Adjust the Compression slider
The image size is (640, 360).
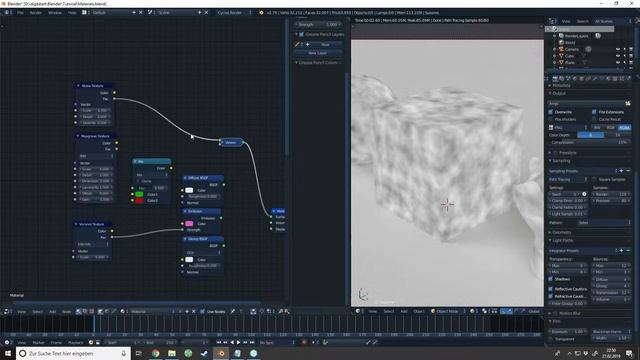pyautogui.click(x=589, y=143)
